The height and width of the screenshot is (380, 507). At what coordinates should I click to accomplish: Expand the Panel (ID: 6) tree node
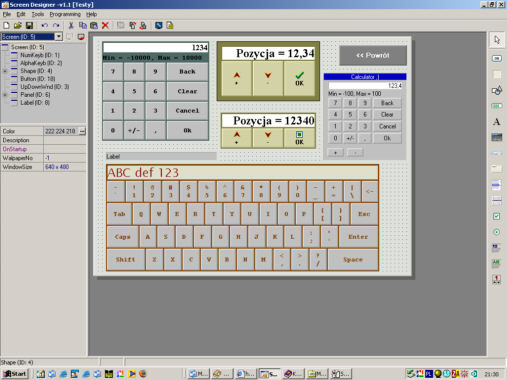5,95
